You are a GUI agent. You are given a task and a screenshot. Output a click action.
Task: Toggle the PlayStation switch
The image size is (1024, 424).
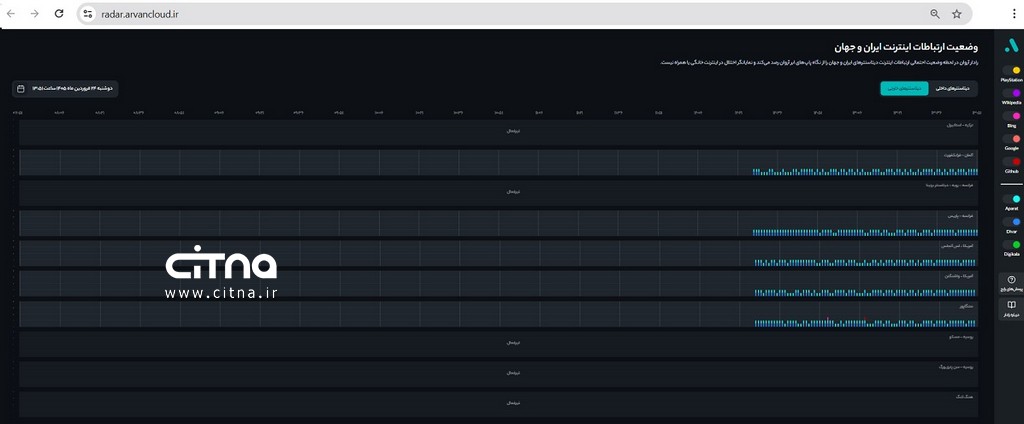point(1012,70)
